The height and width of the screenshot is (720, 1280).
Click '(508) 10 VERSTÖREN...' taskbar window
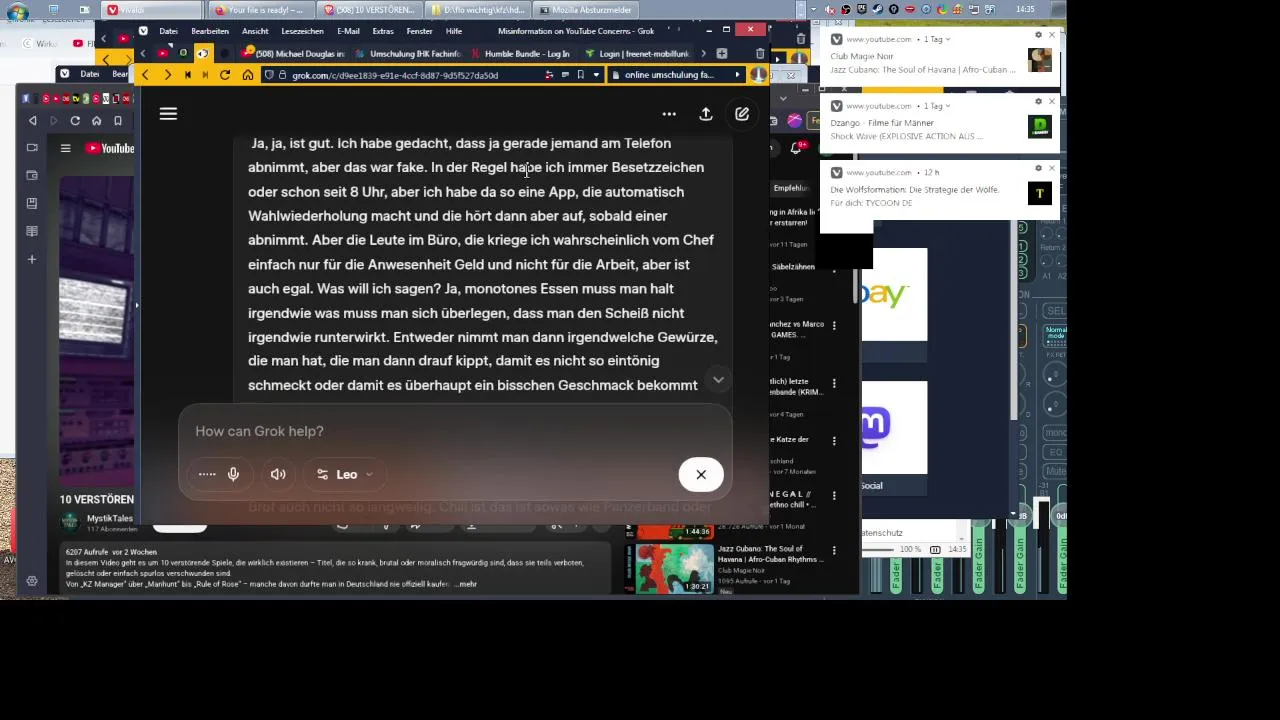click(370, 10)
